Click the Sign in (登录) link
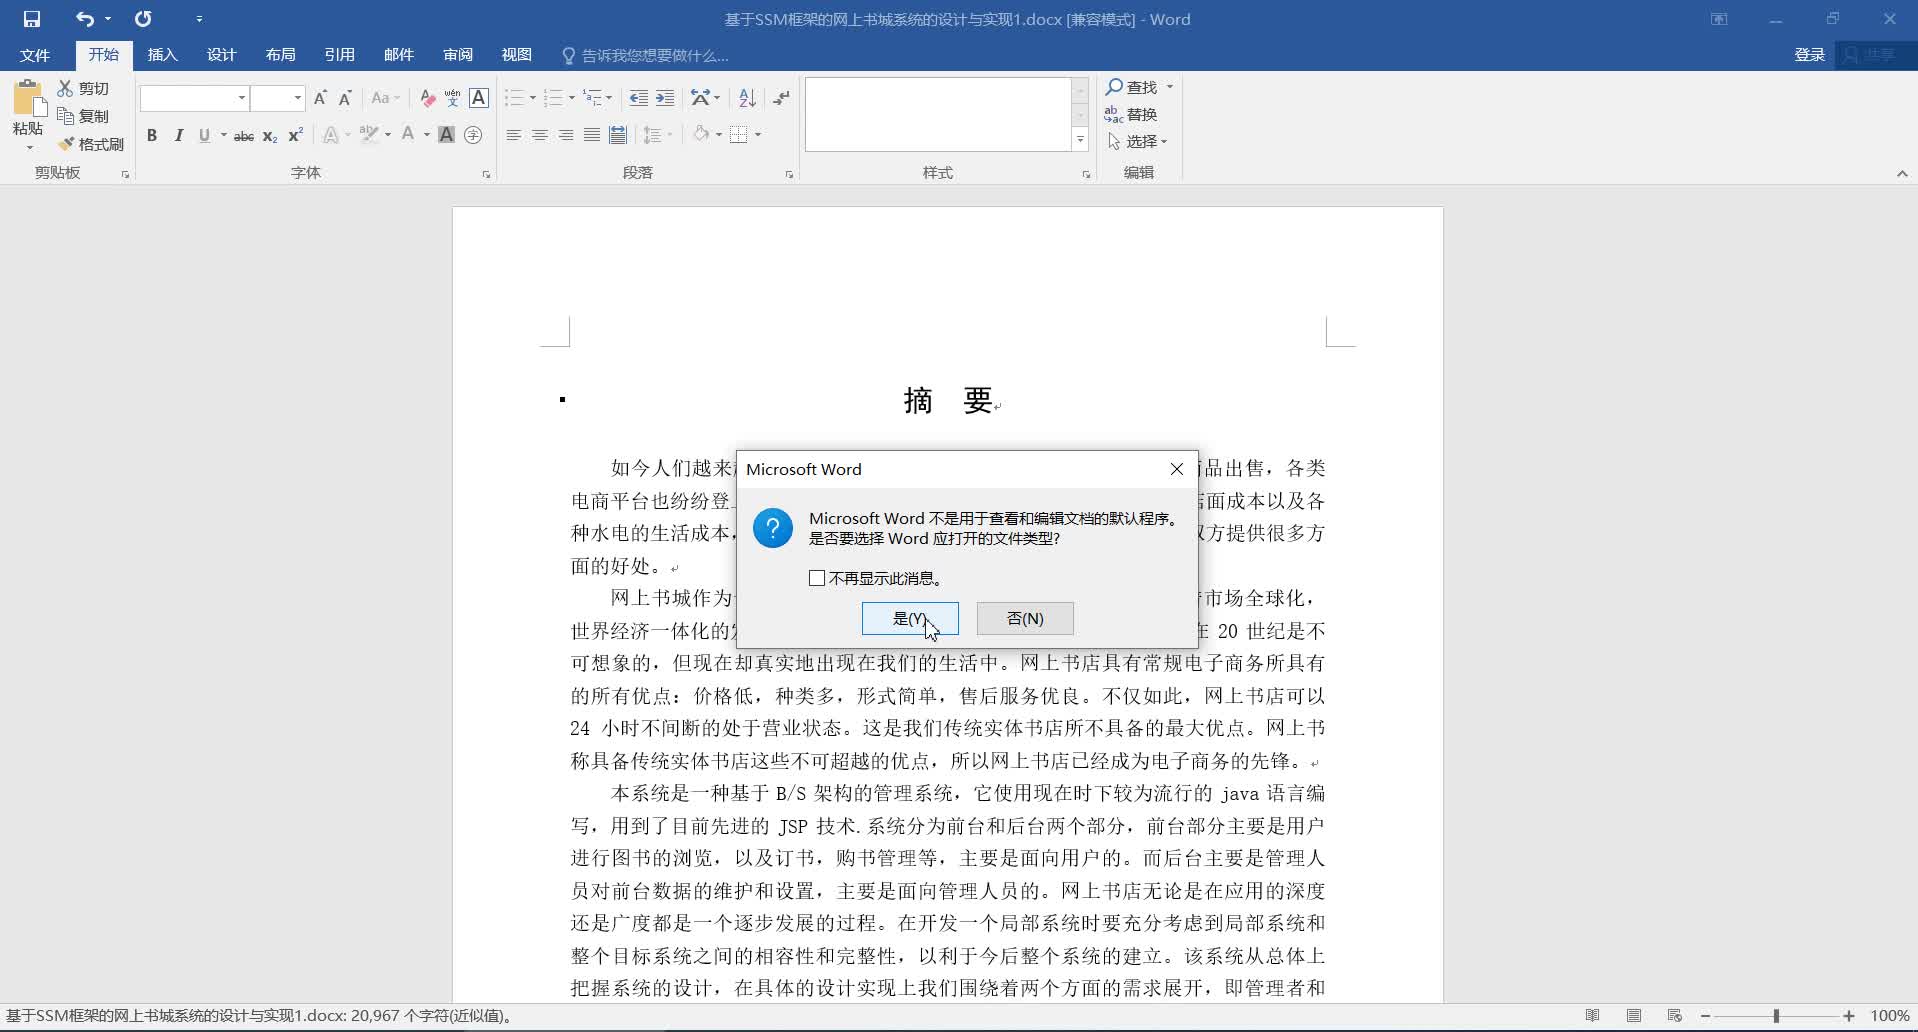The height and width of the screenshot is (1032, 1918). 1809,55
